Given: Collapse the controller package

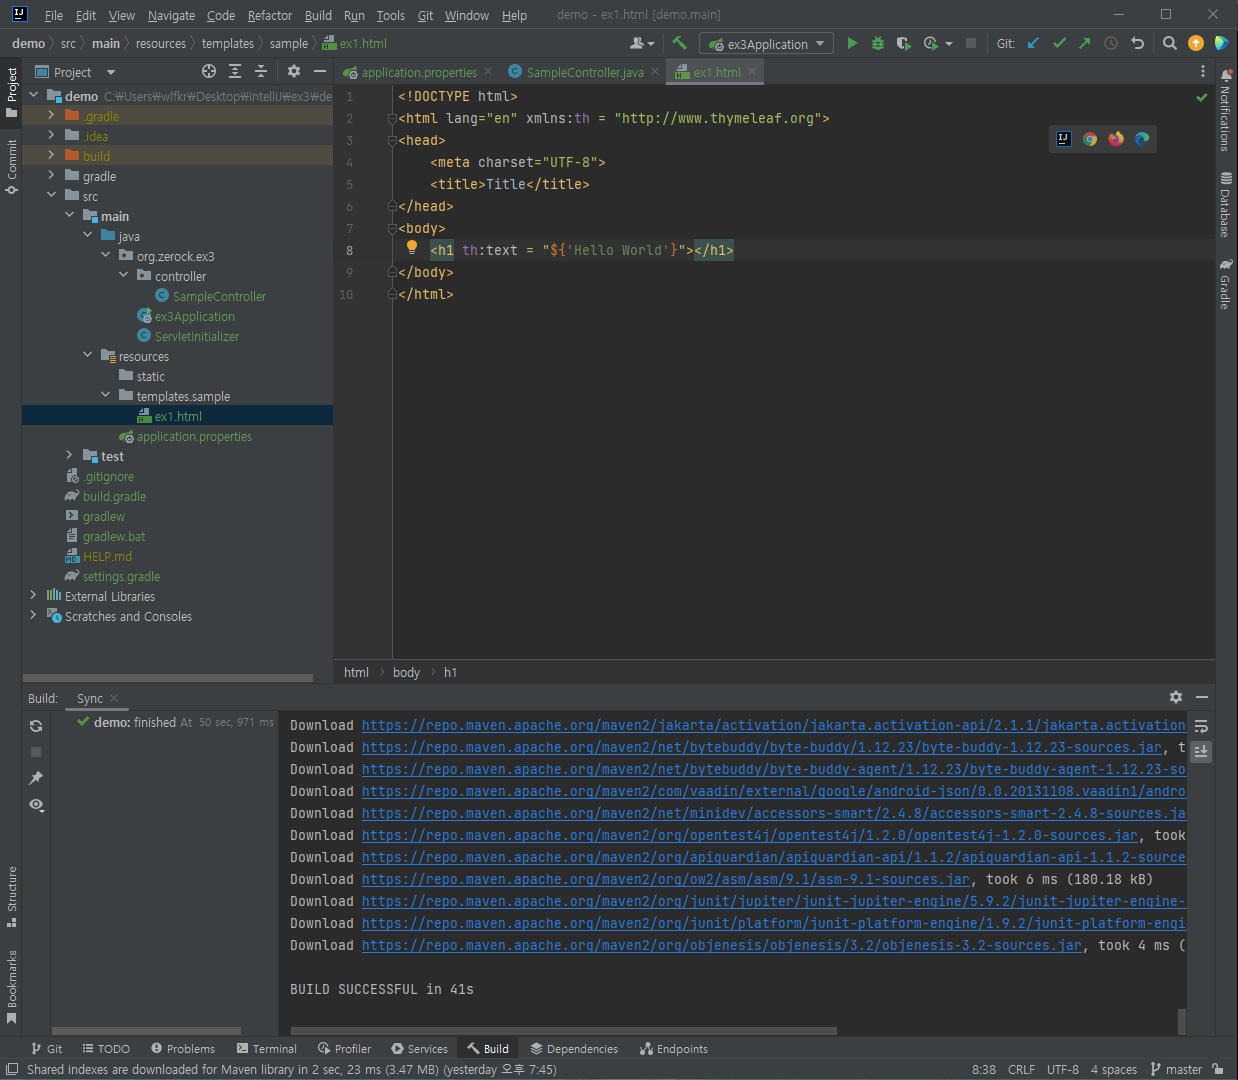Looking at the screenshot, I should [x=123, y=276].
